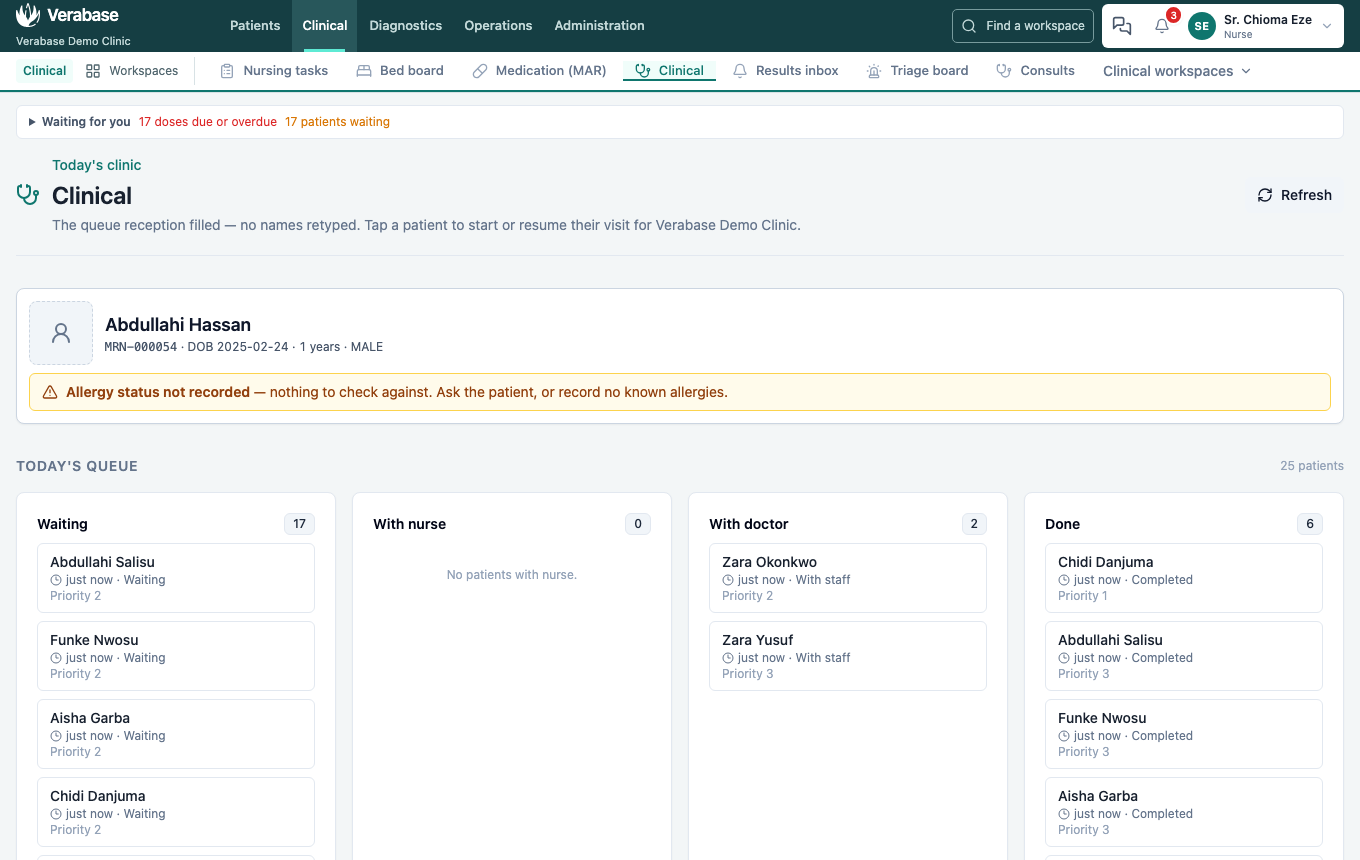Switch to the Bed board tab
Viewport: 1360px width, 860px height.
coord(399,71)
